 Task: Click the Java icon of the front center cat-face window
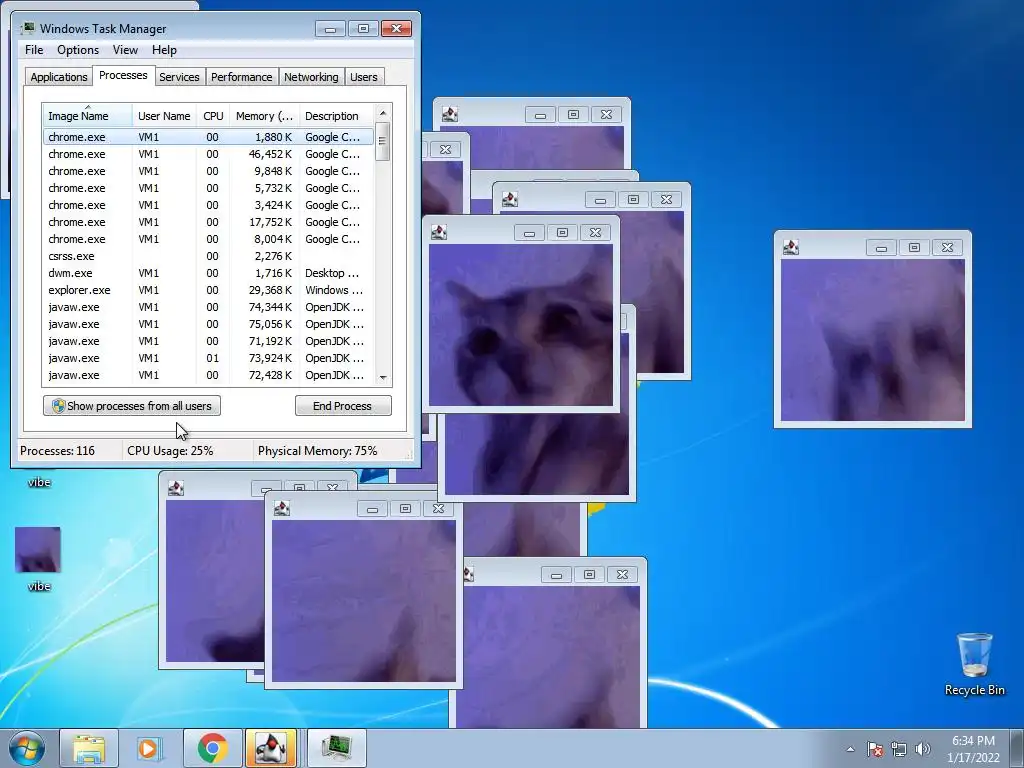(x=439, y=232)
